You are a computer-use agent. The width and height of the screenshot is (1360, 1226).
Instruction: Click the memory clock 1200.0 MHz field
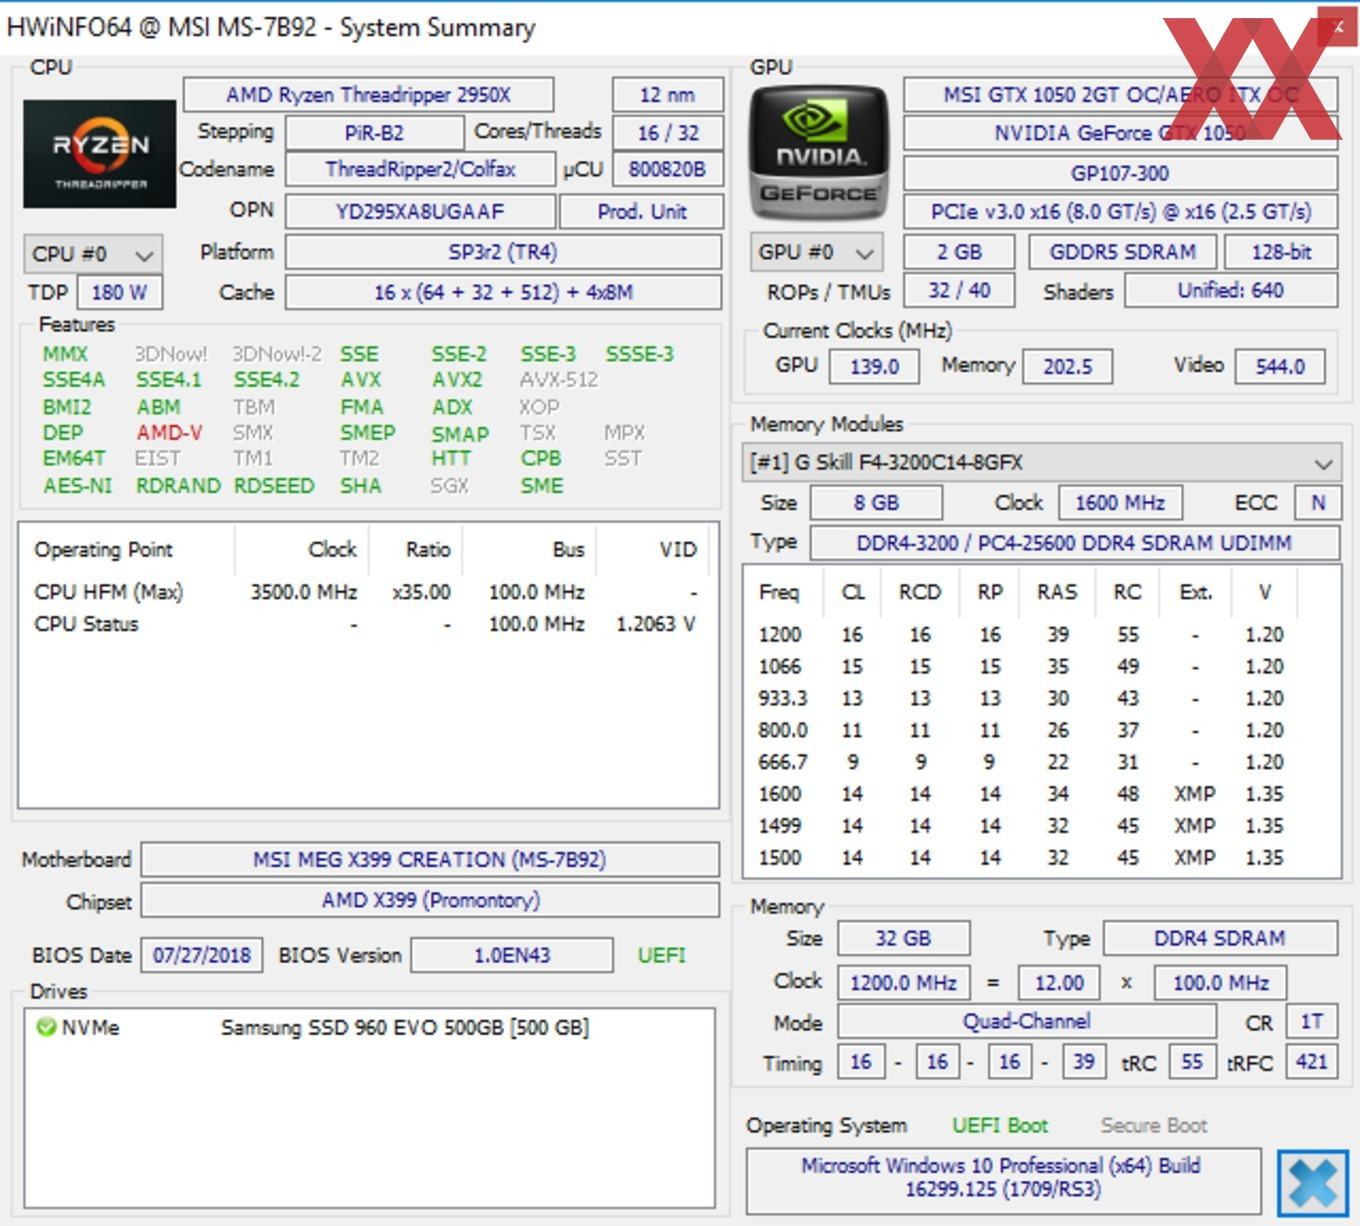pyautogui.click(x=903, y=983)
